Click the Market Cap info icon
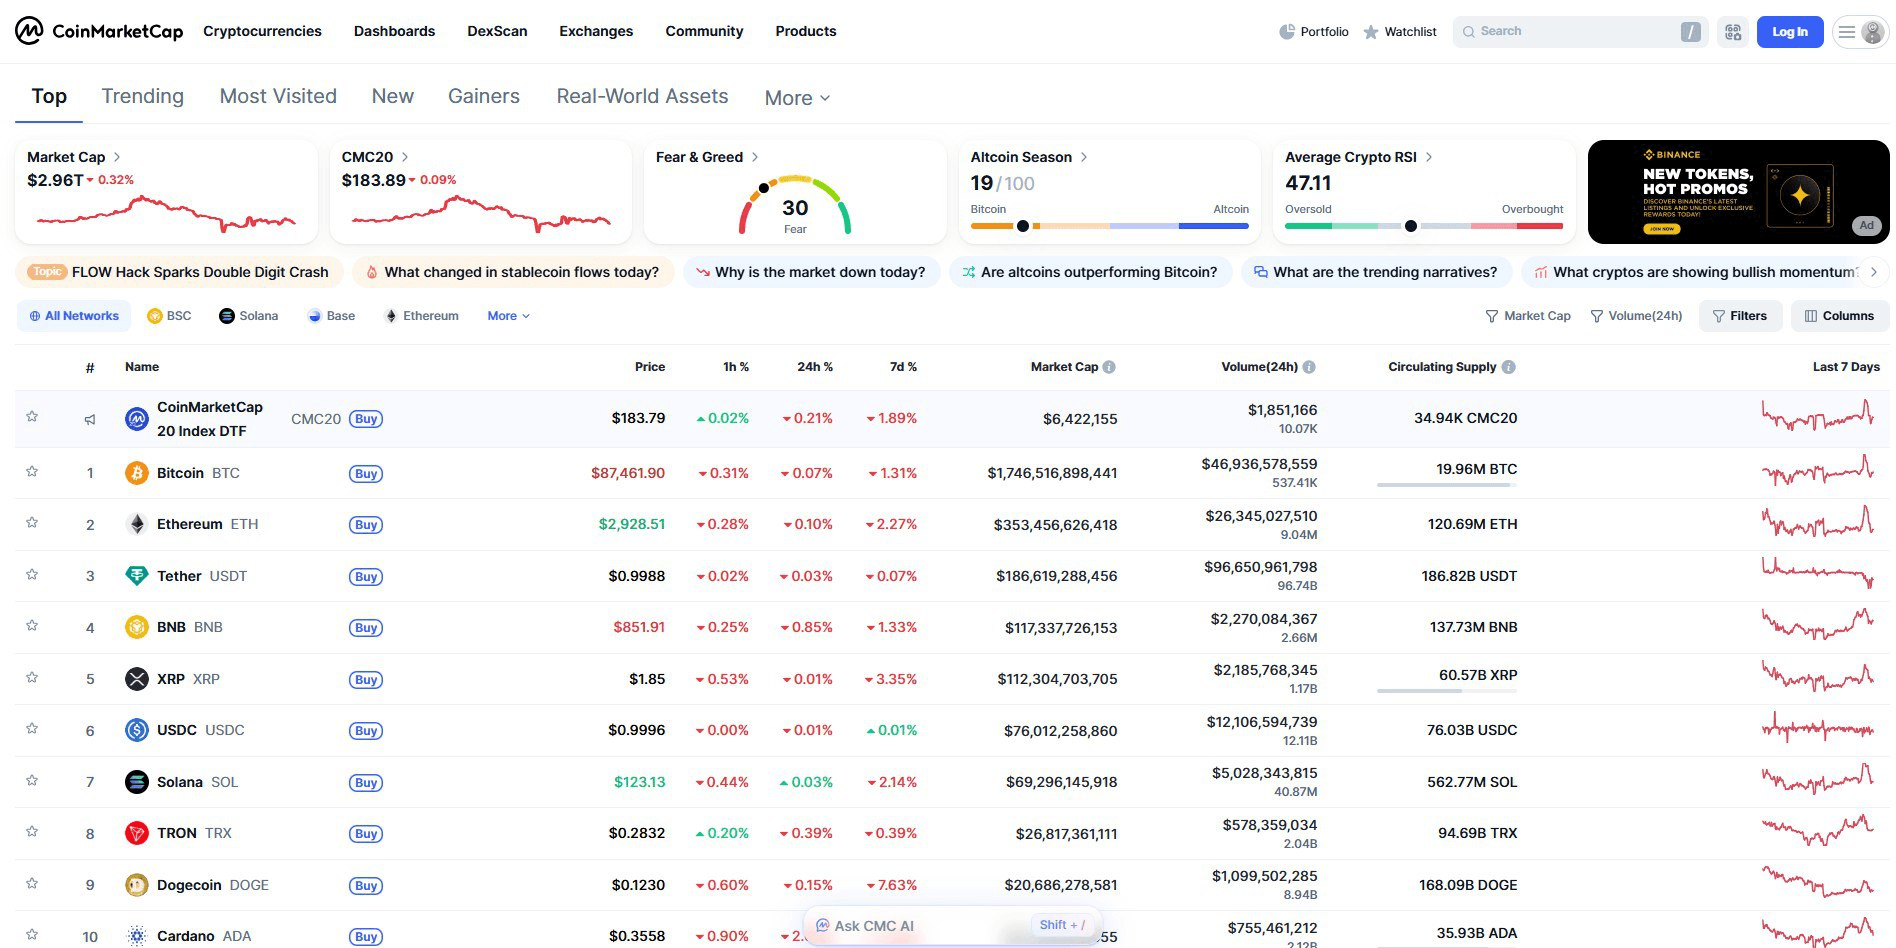Screen dimensions: 1896x948 (1109, 367)
